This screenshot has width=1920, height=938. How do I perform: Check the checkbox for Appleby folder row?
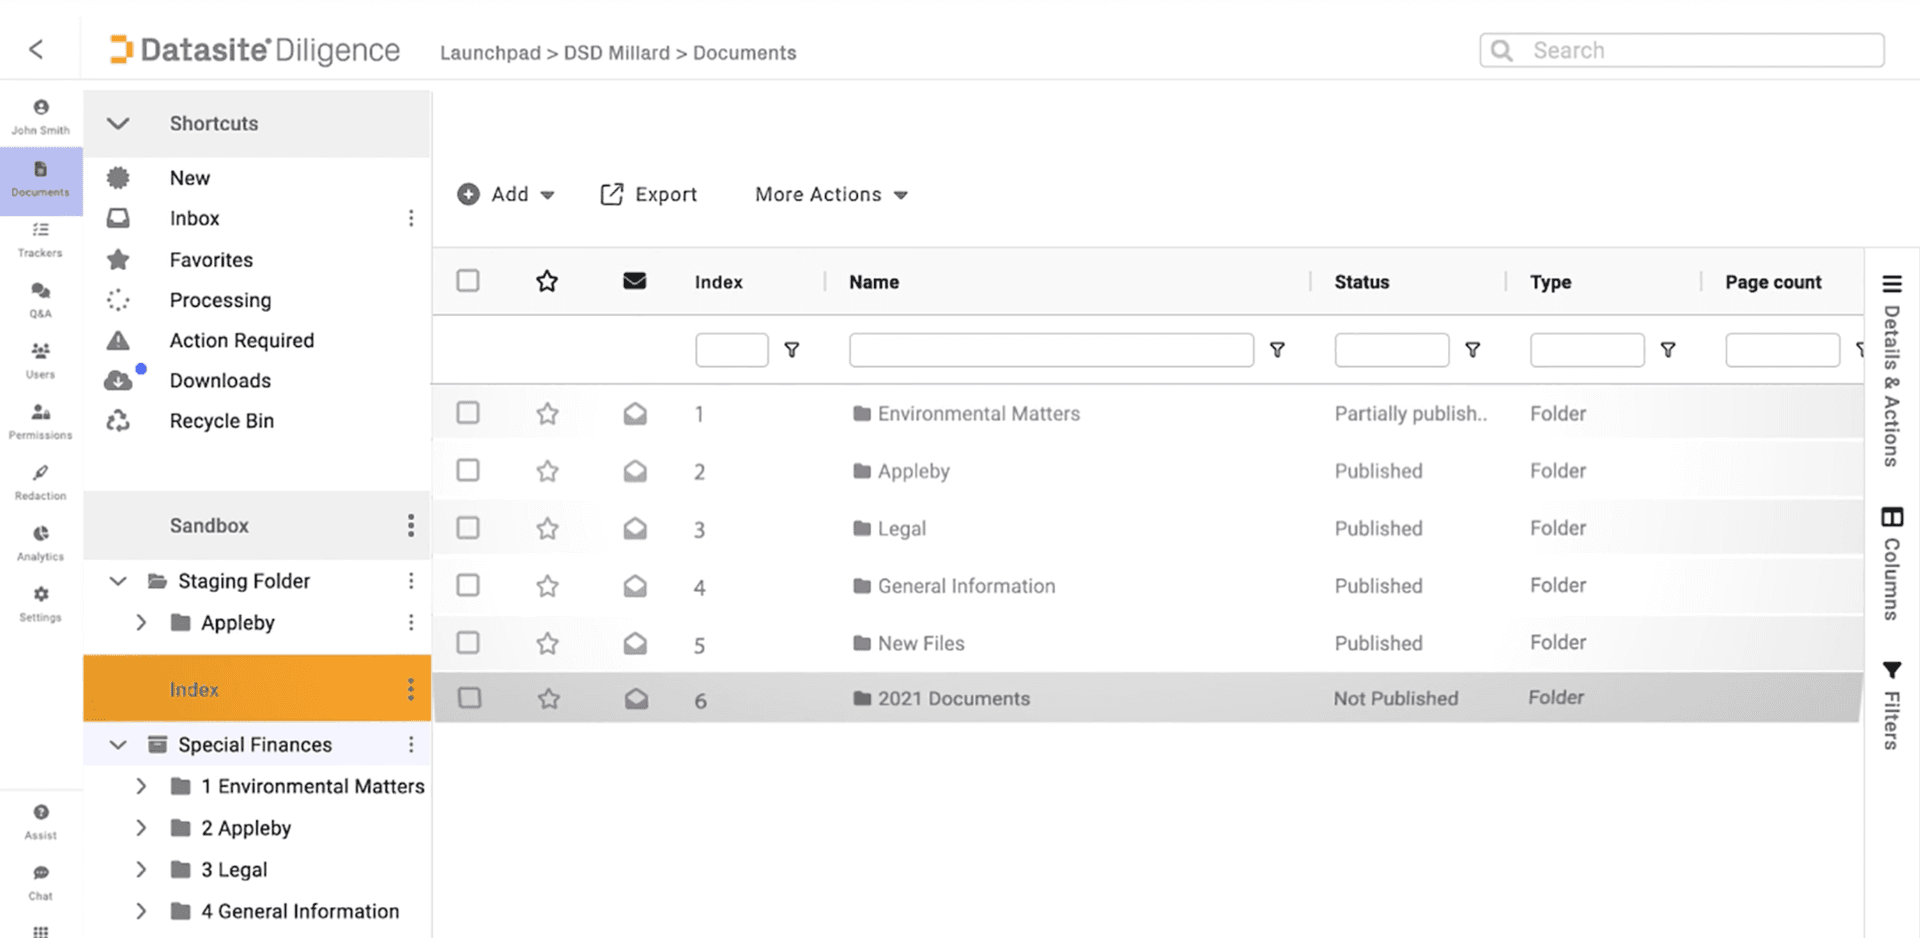[x=467, y=470]
